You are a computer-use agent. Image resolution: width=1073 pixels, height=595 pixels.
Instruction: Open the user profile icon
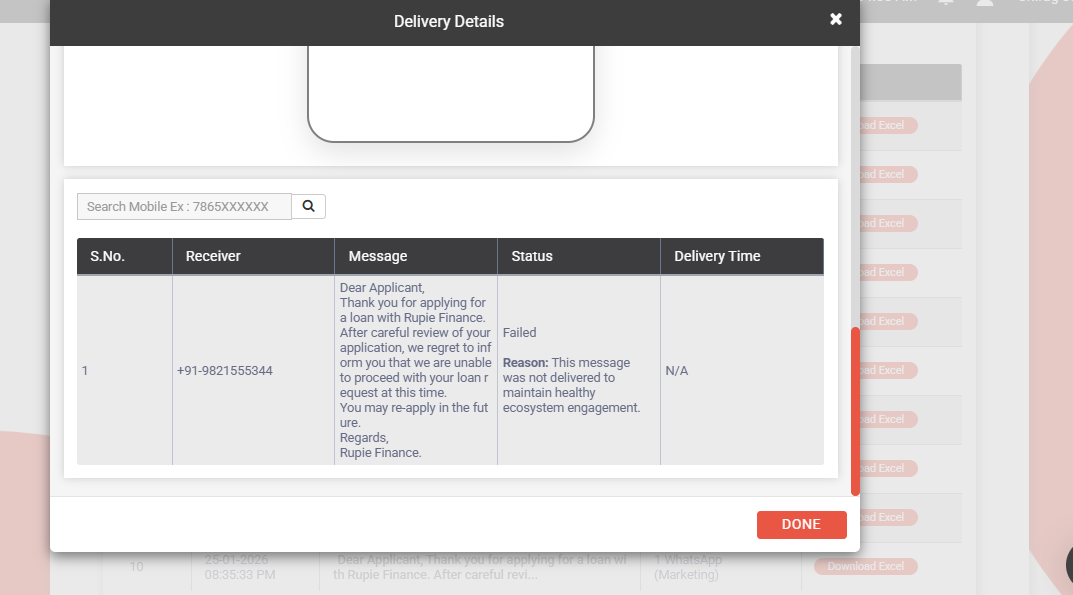[x=985, y=3]
